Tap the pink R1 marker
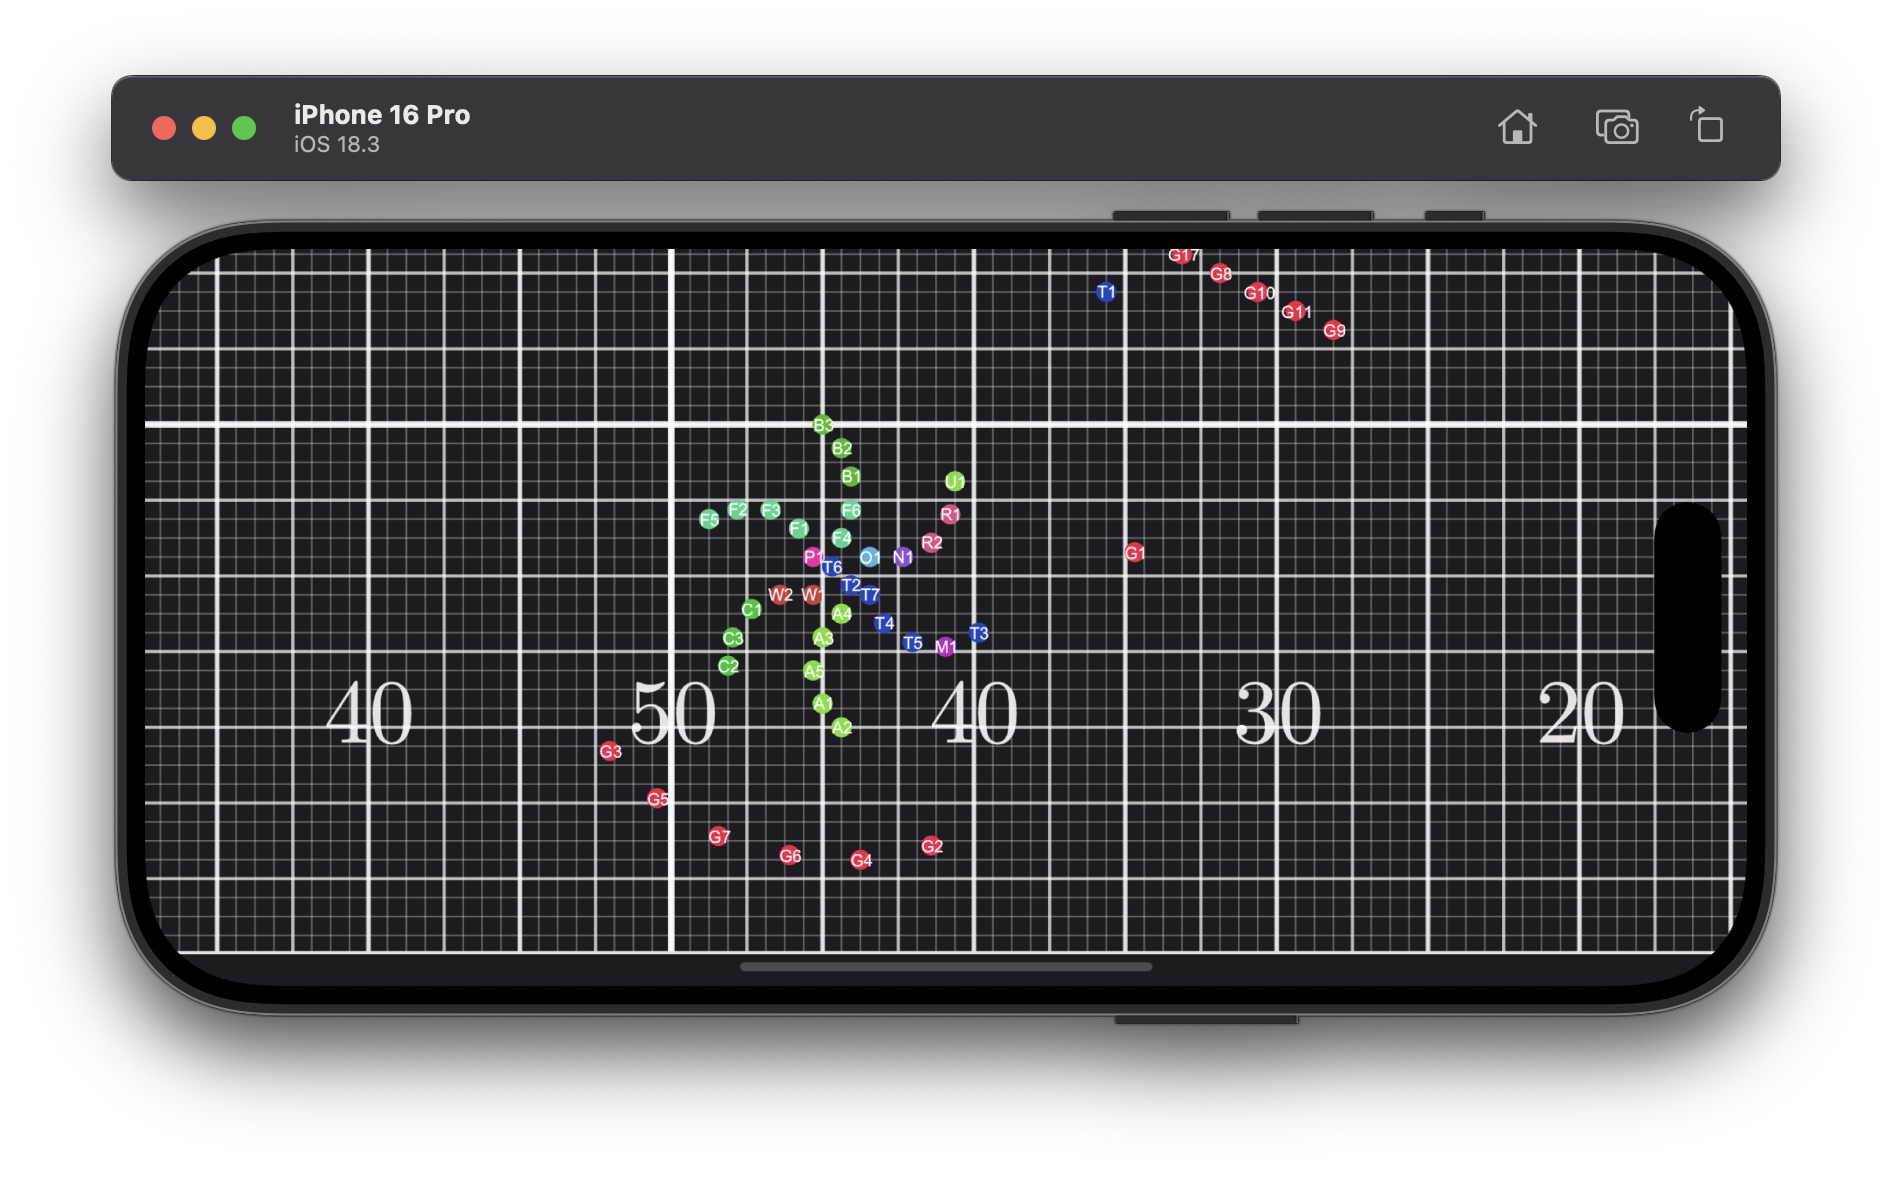Image resolution: width=1892 pixels, height=1184 pixels. coord(949,515)
